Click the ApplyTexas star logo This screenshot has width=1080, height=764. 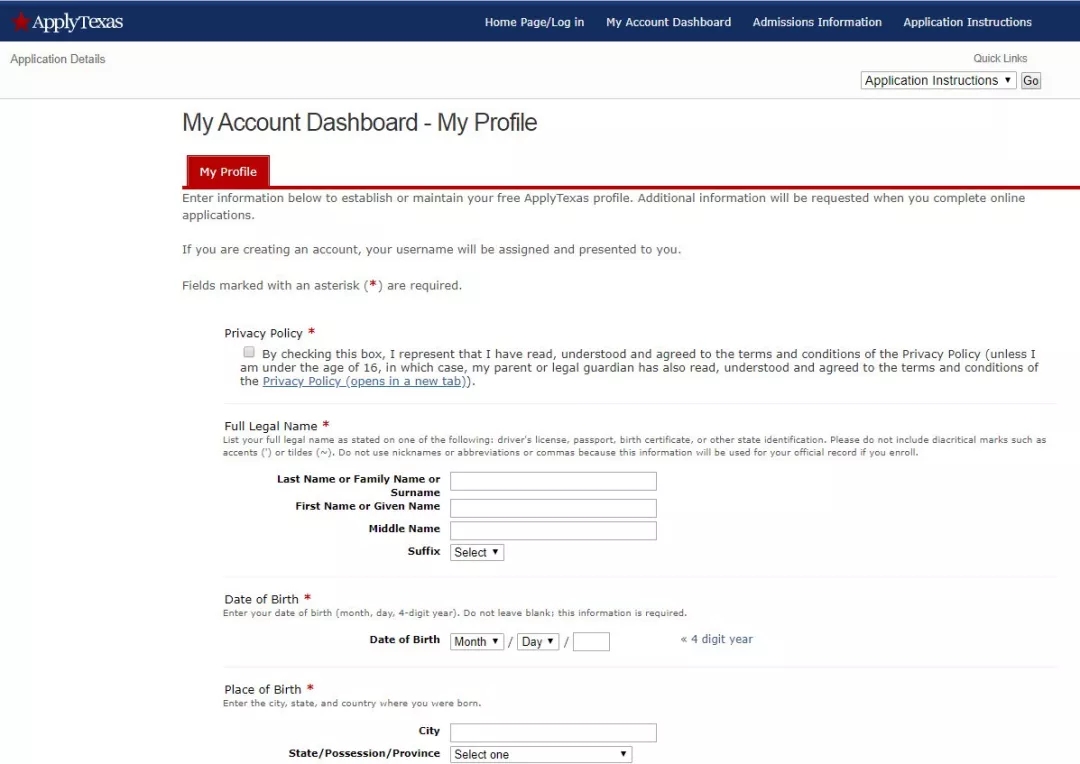[x=68, y=22]
